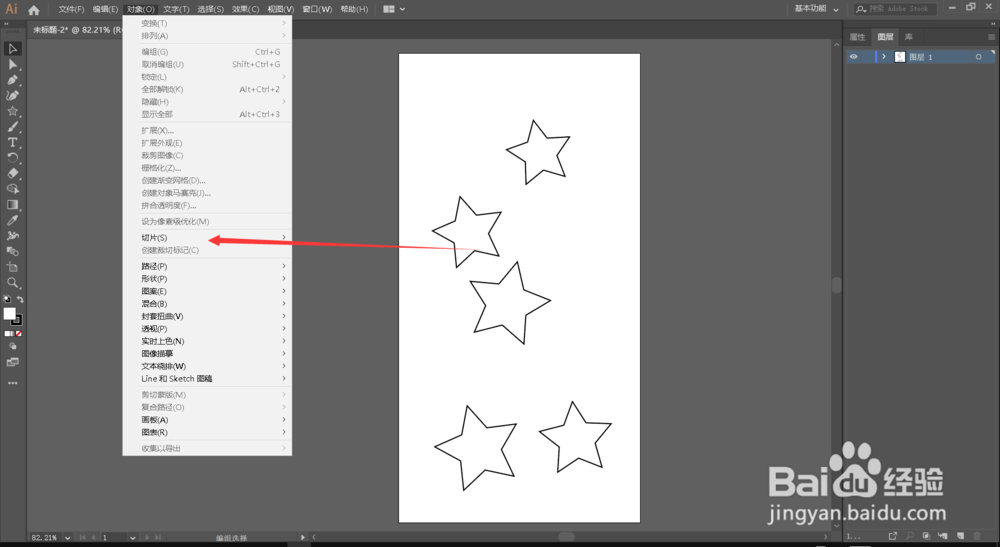Open the 透视(P) submenu

point(207,328)
